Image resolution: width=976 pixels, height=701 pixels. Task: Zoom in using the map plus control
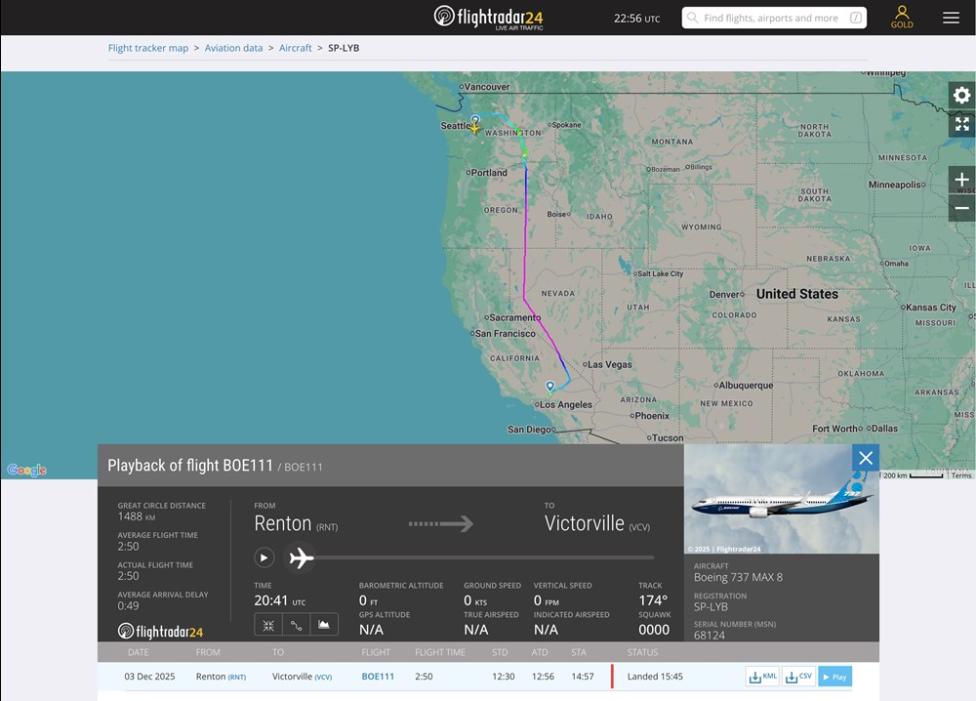pos(960,178)
